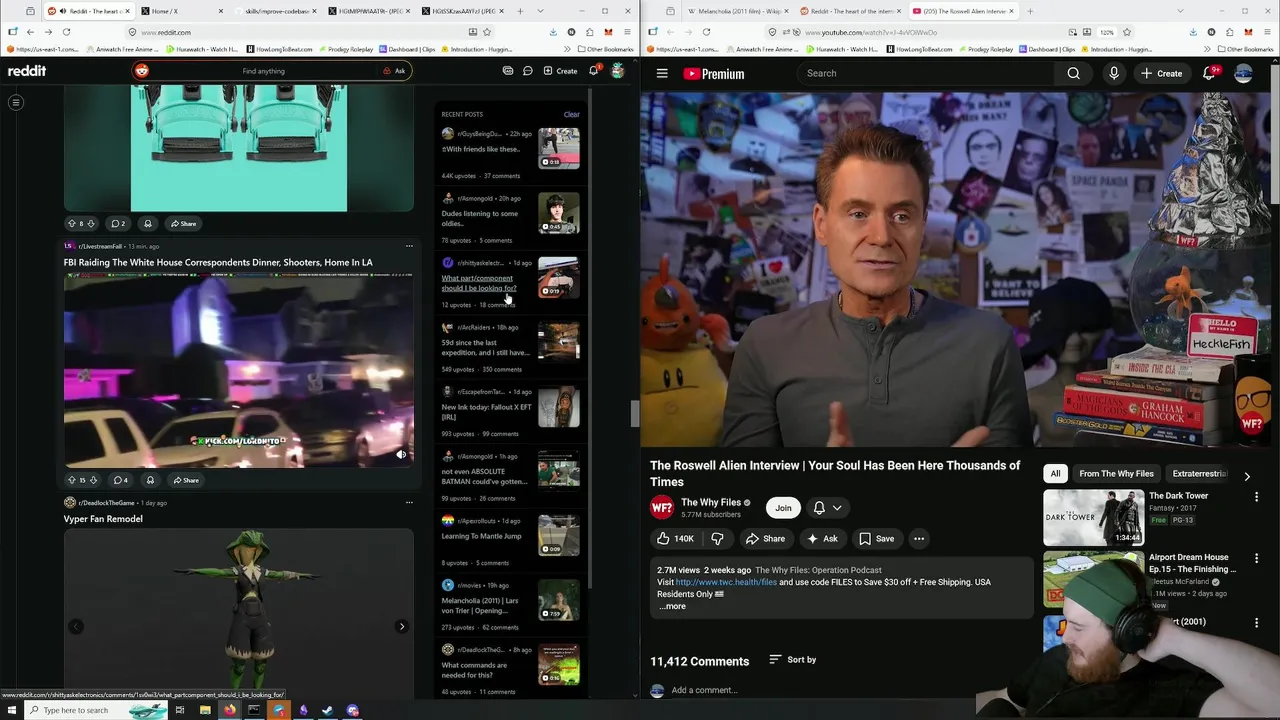
Task: Share the YouTube video
Action: click(765, 538)
